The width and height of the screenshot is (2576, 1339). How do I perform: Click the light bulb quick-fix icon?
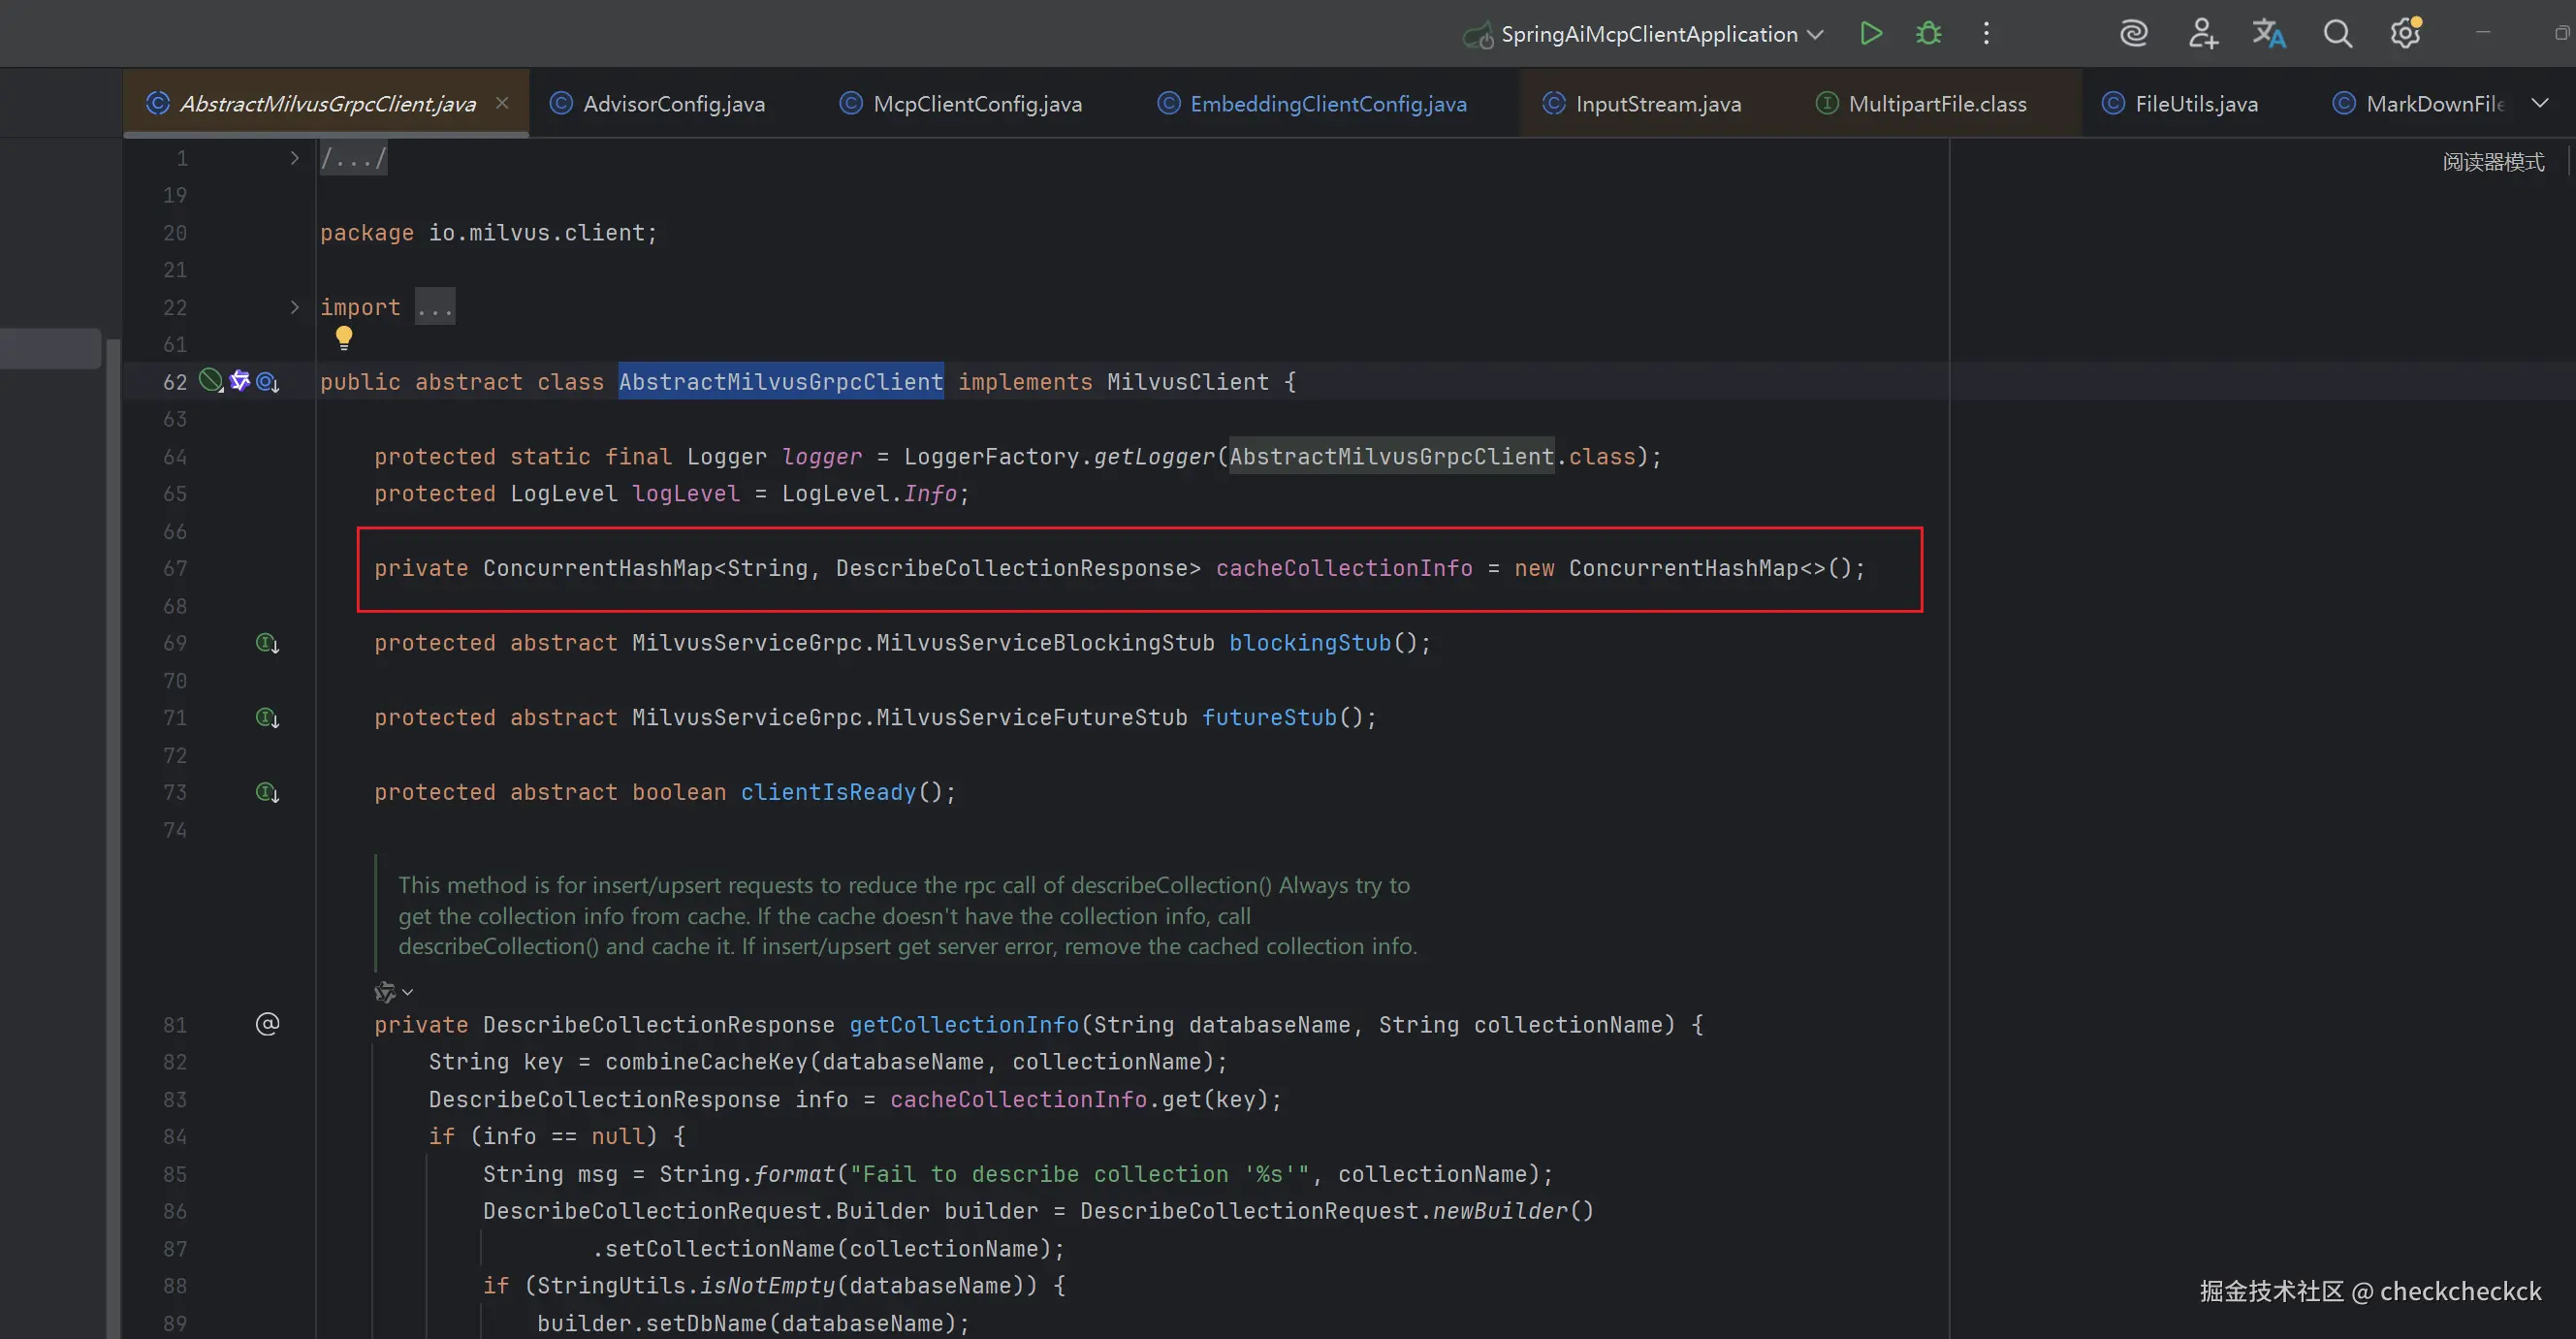point(344,338)
